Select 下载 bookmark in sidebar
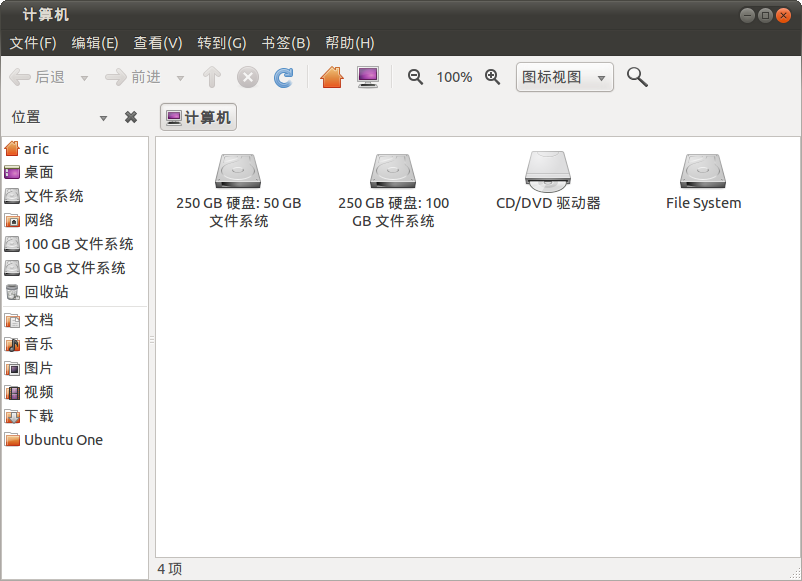Viewport: 802px width, 581px height. coord(75,416)
